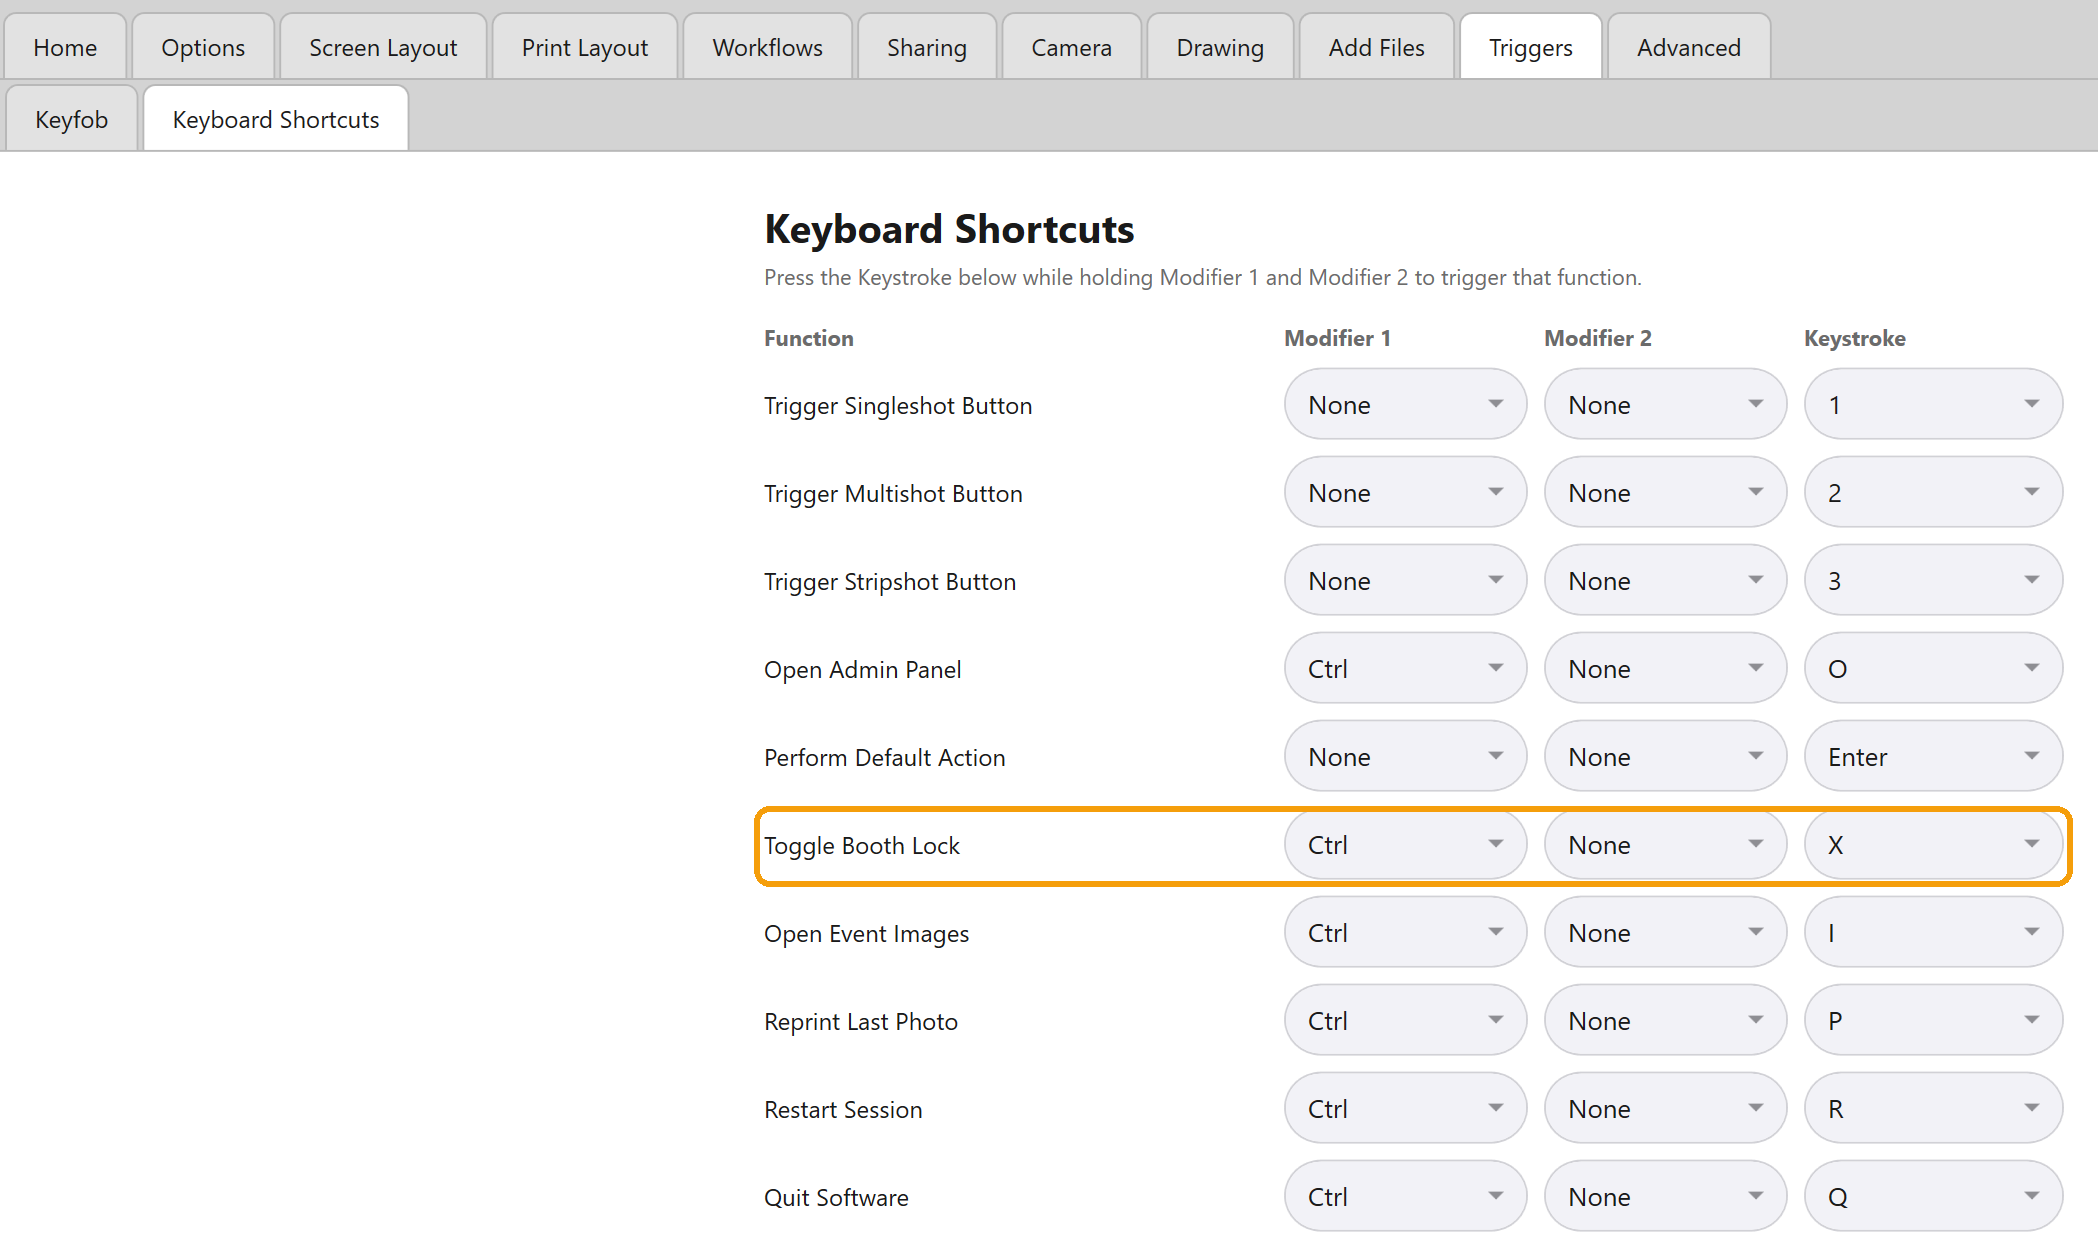Click the 'Keystroke' column header
2098x1254 pixels.
1854,338
